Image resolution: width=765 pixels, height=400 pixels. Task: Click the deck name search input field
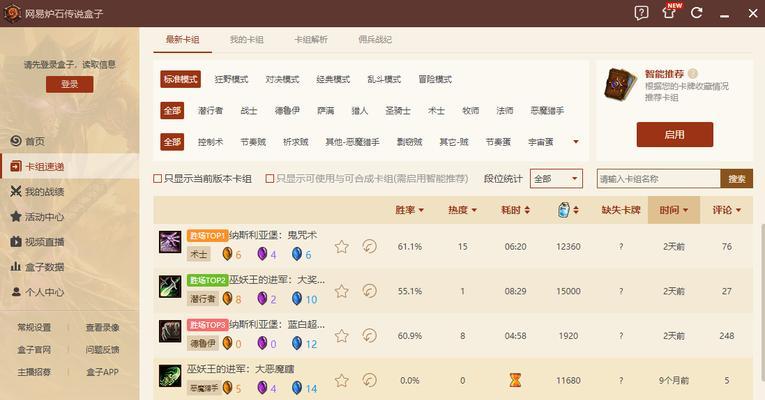(659, 179)
